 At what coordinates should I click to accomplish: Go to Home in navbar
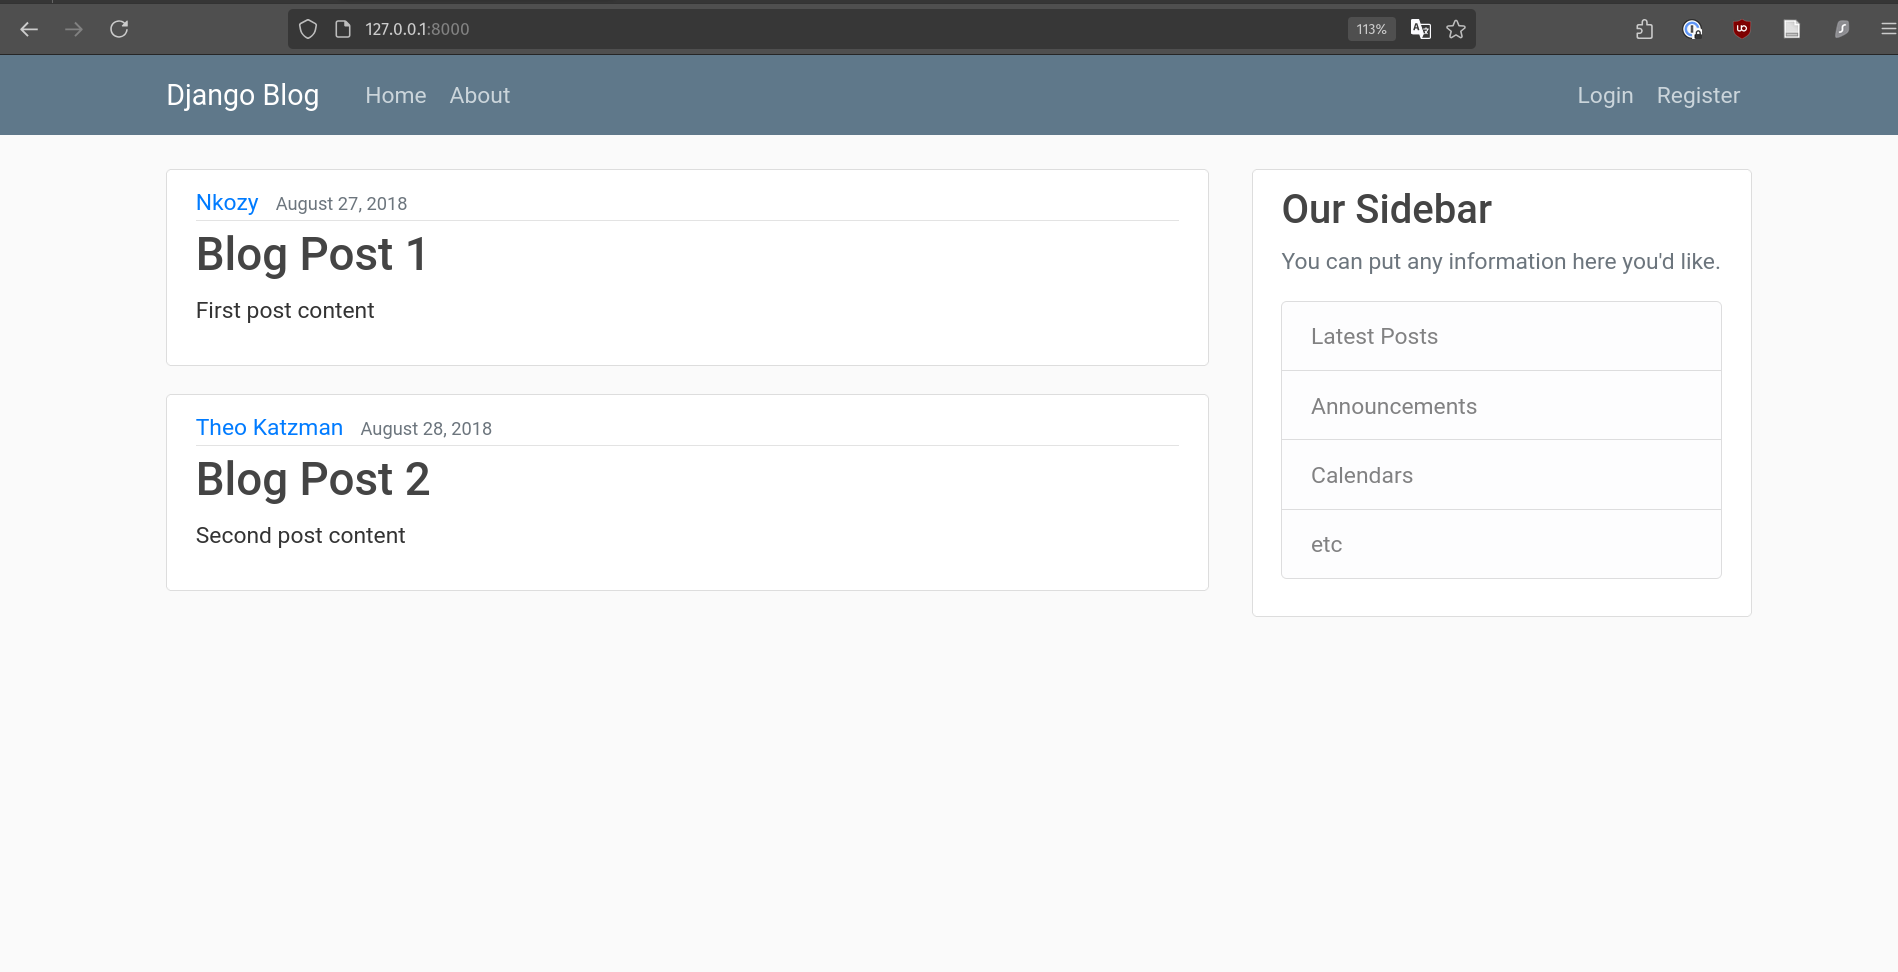(x=395, y=95)
